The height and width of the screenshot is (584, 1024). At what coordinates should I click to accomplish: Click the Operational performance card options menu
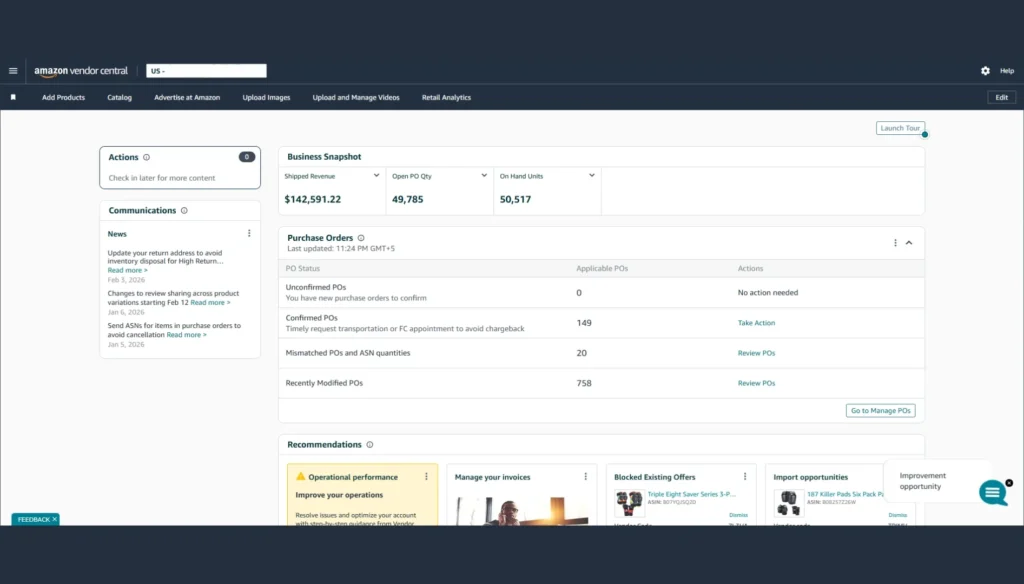click(426, 477)
